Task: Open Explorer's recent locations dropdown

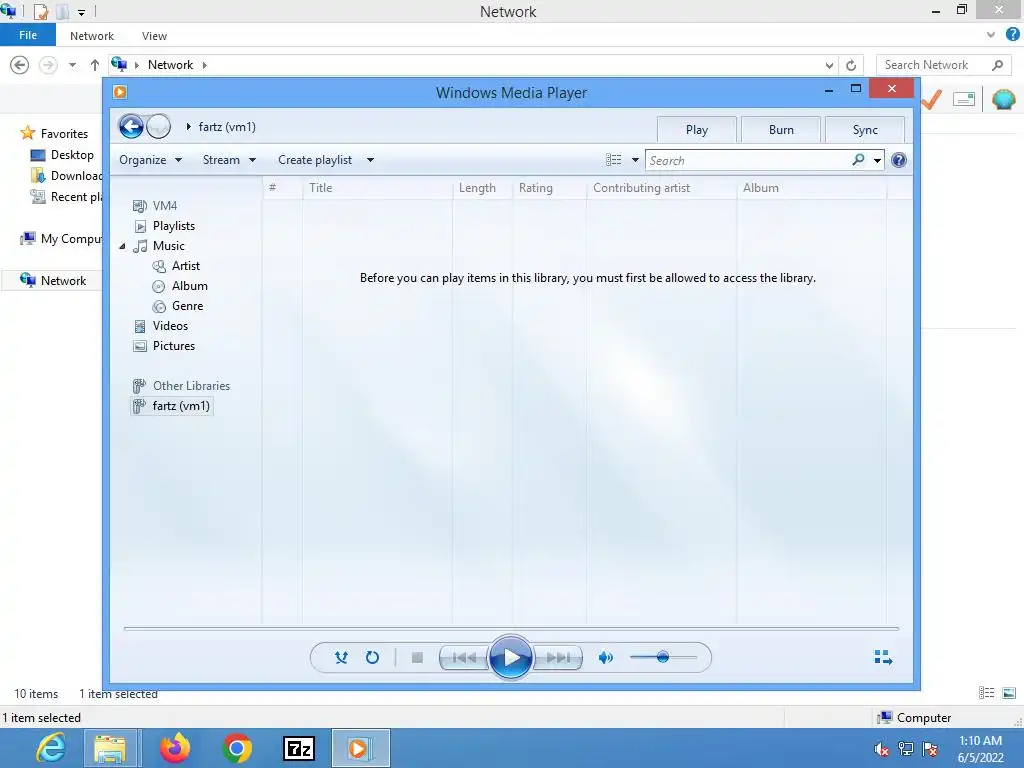Action: coord(72,65)
